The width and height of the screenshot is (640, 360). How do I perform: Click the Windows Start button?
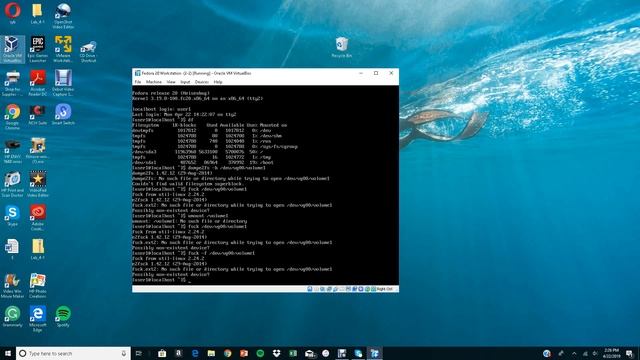8,353
